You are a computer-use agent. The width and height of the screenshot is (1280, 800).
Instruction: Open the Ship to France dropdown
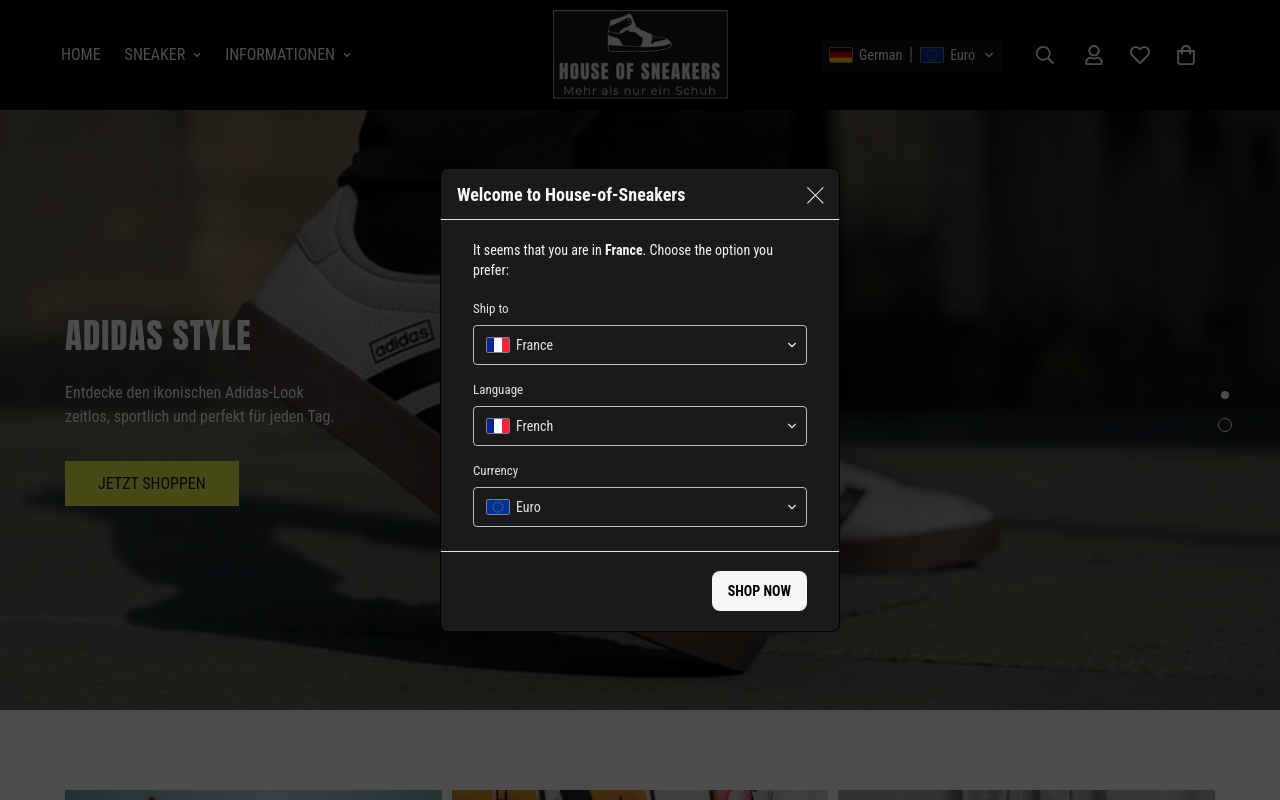click(640, 345)
